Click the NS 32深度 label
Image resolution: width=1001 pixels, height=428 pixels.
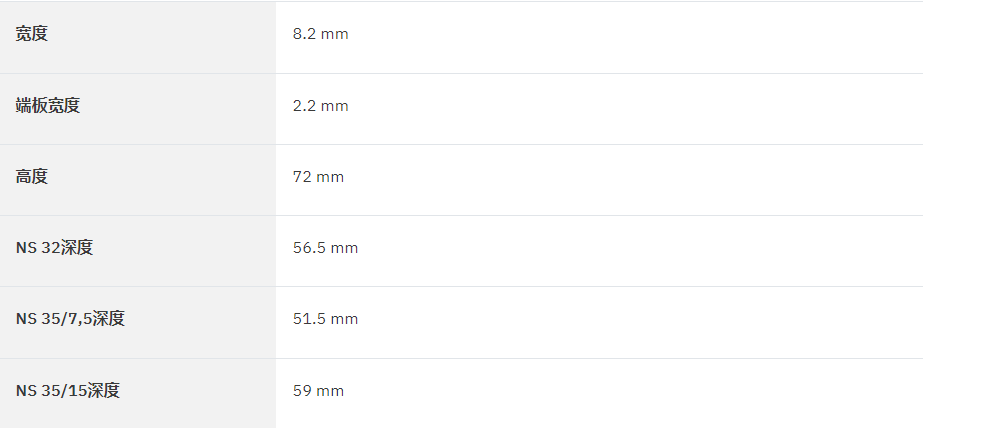(54, 247)
